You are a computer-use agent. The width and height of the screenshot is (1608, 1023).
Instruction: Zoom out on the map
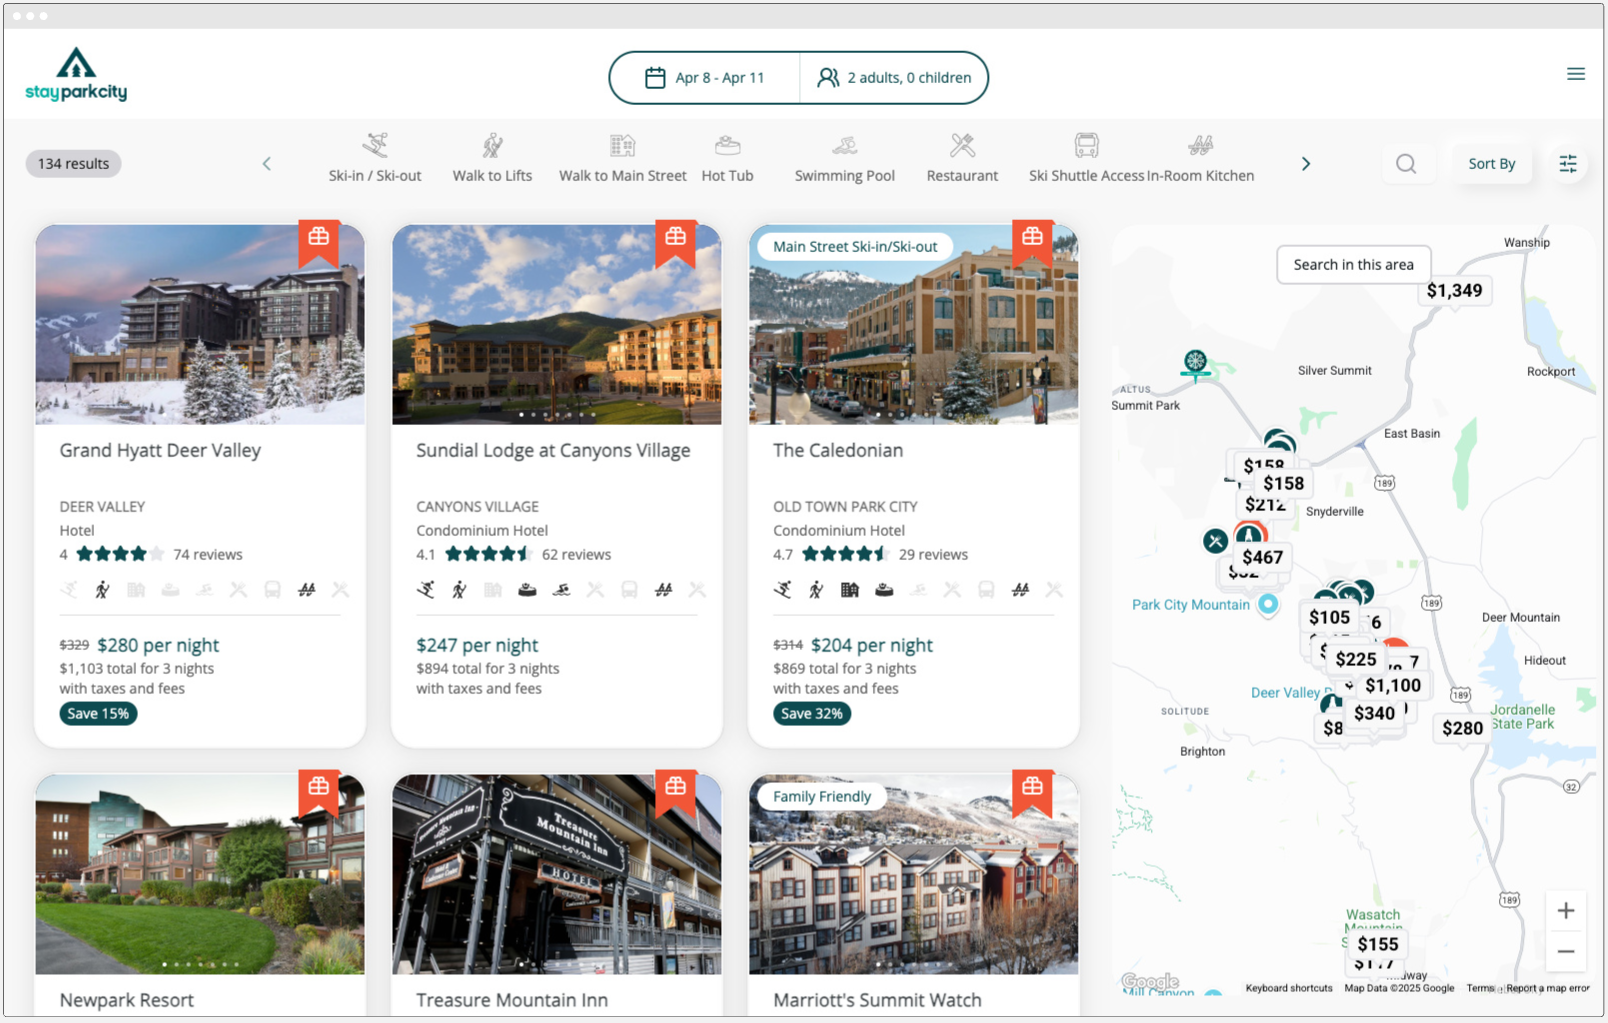click(1566, 951)
